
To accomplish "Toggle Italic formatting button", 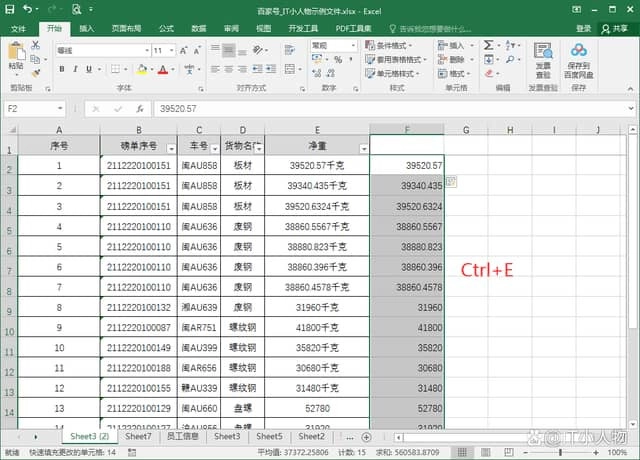I will [x=75, y=69].
